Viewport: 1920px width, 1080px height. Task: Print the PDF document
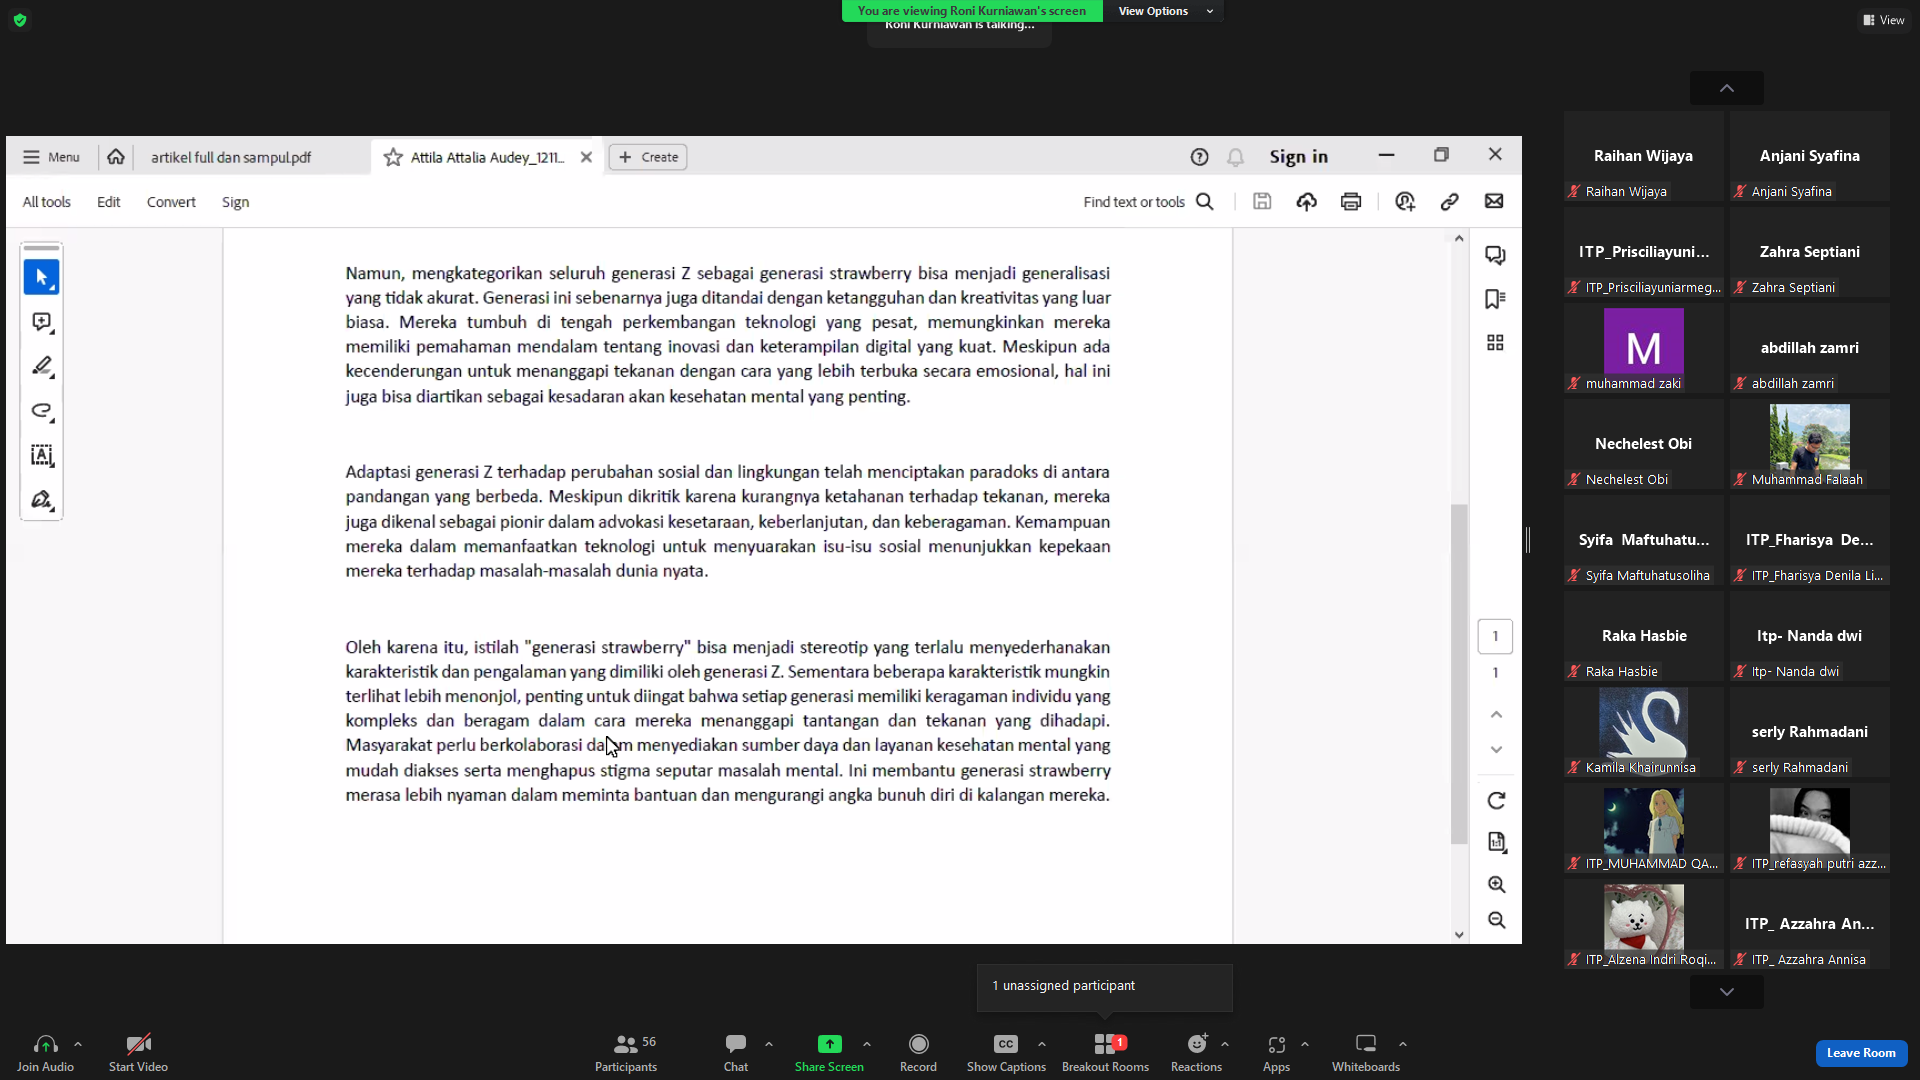click(1351, 202)
